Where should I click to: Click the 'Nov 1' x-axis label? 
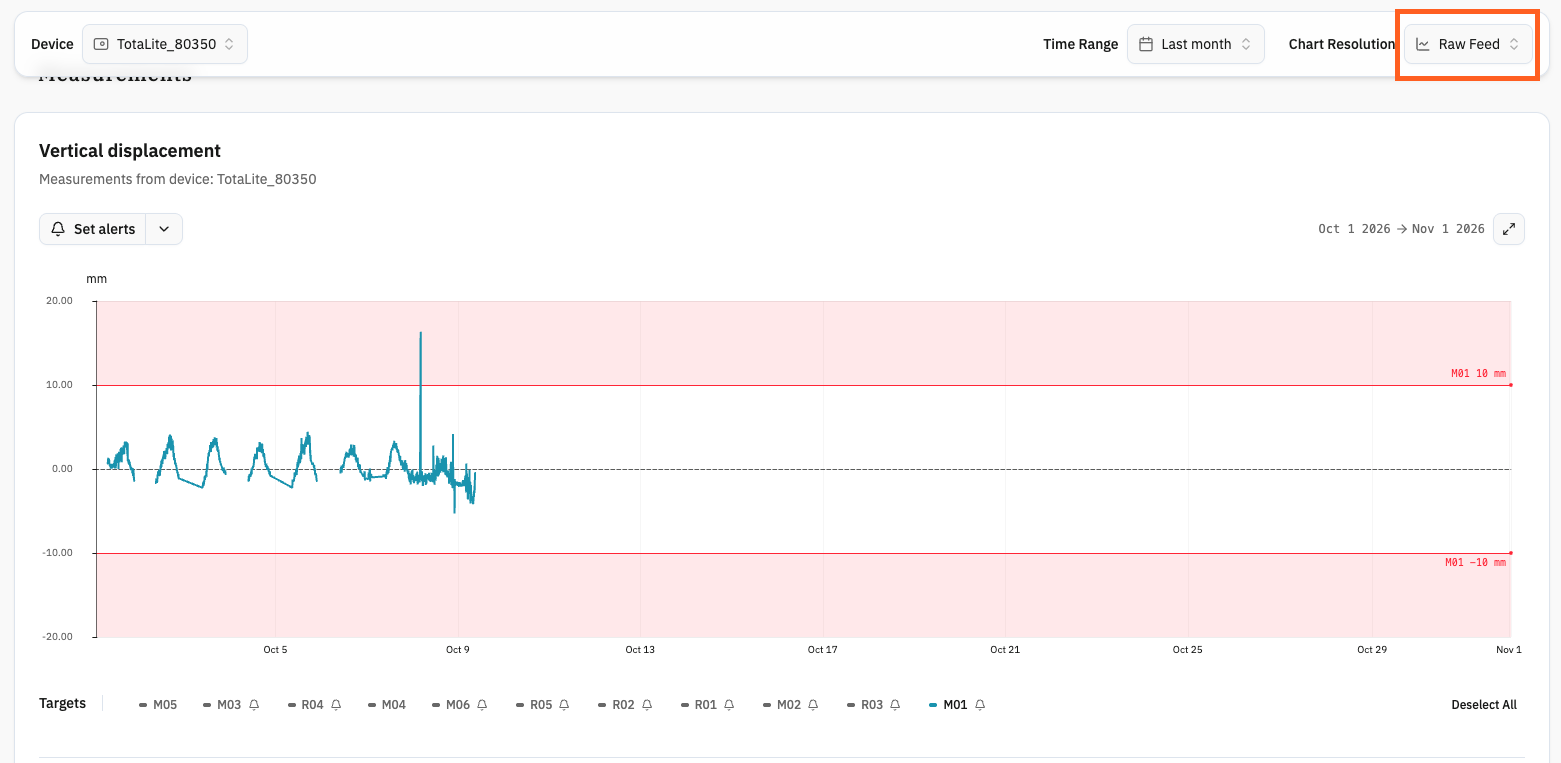[1509, 650]
